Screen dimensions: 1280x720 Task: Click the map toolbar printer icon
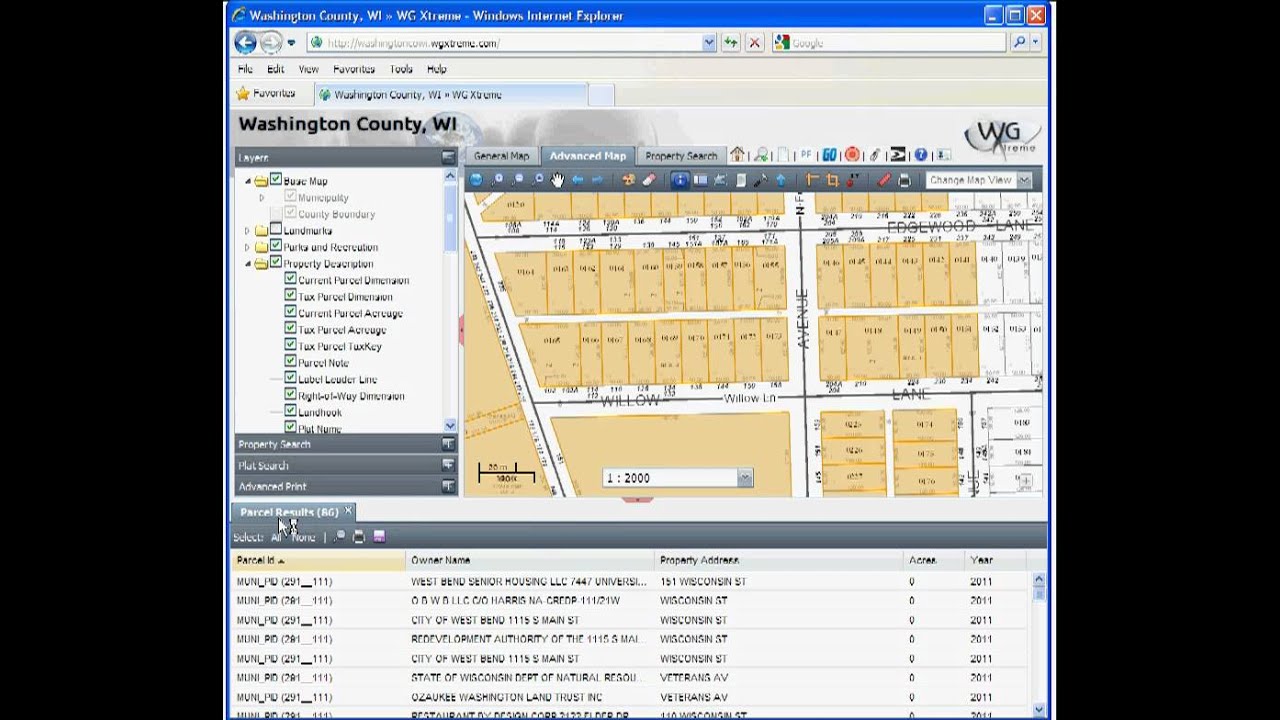click(x=904, y=180)
